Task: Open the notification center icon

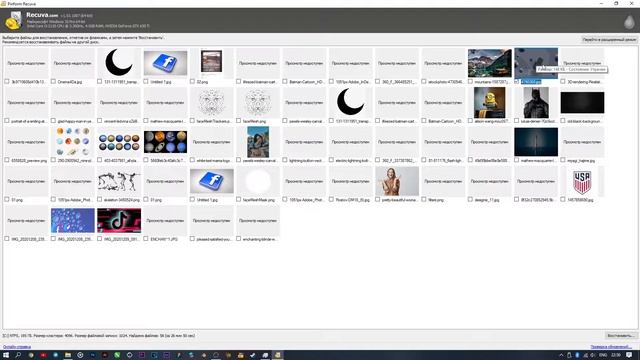Action: coord(629,355)
